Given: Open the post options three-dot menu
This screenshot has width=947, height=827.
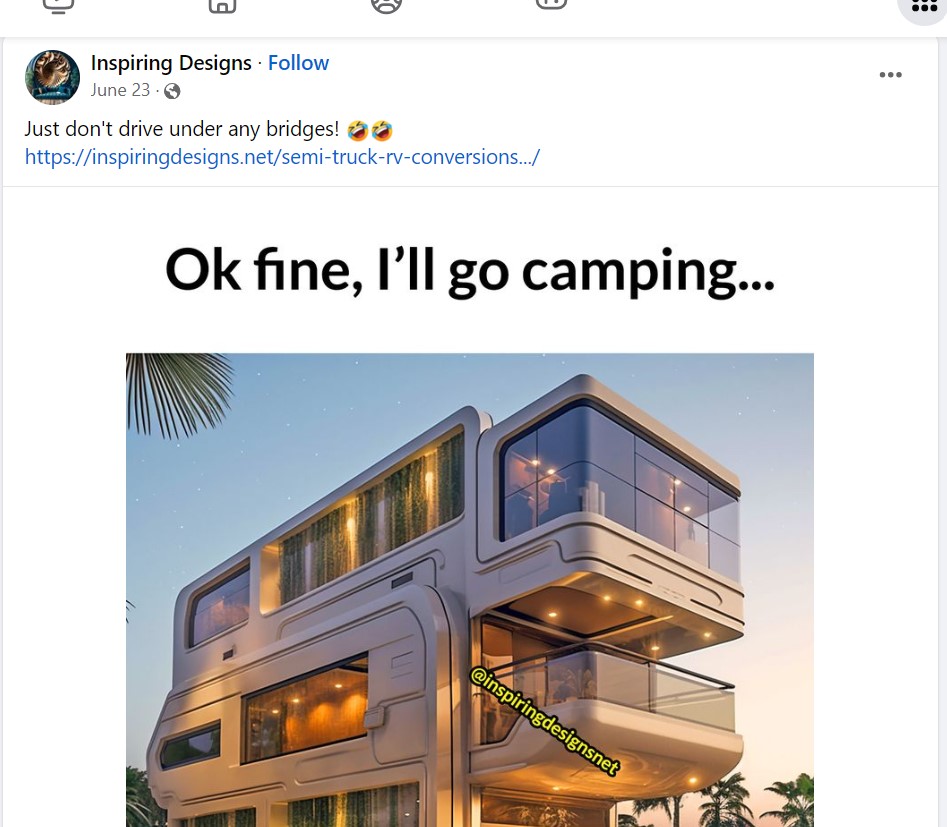Looking at the screenshot, I should coord(890,74).
